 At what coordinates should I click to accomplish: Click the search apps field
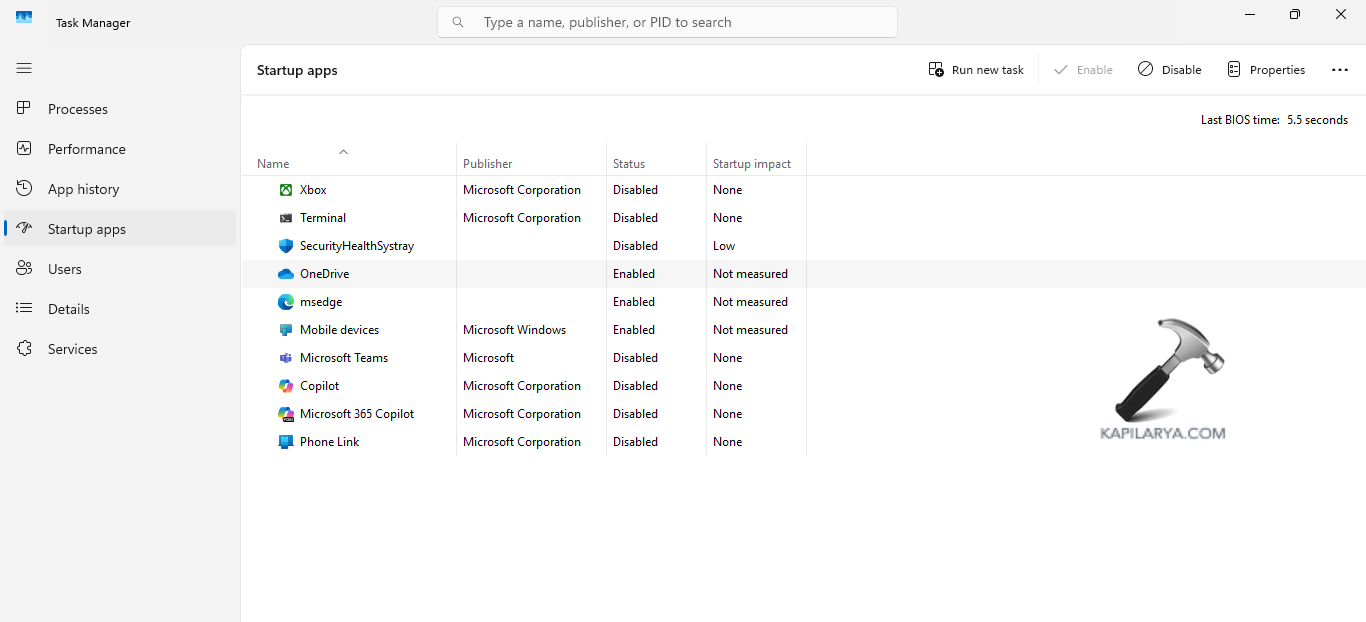[667, 21]
